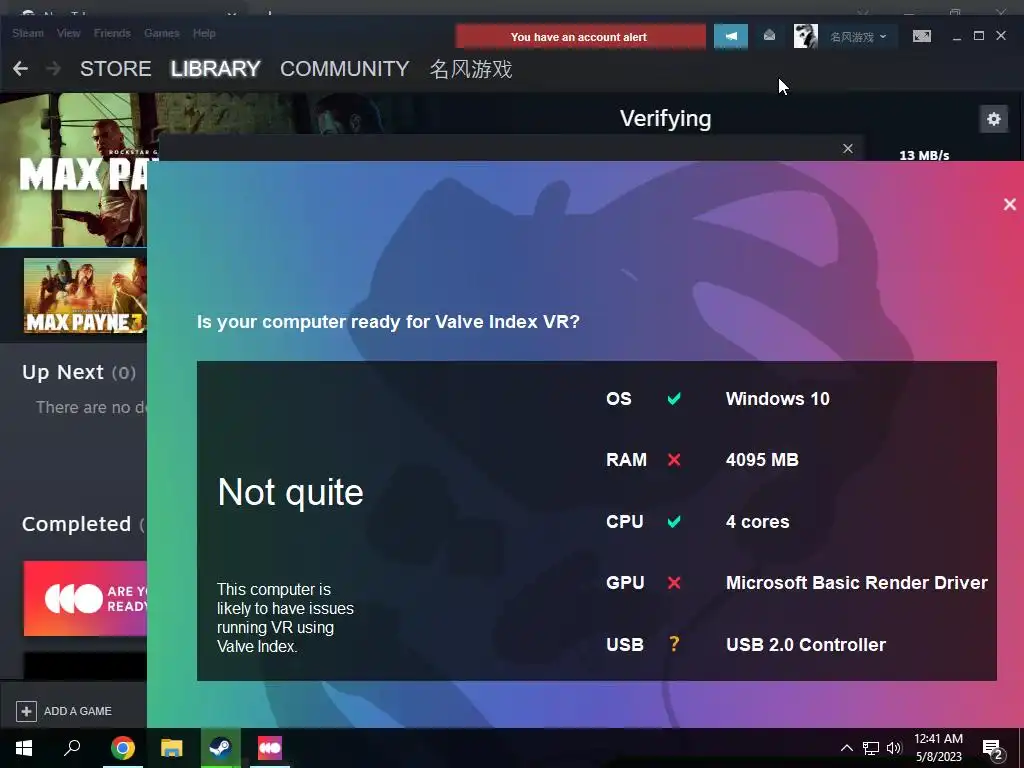Viewport: 1024px width, 768px height.
Task: Open the Windows Start menu
Action: (x=24, y=748)
